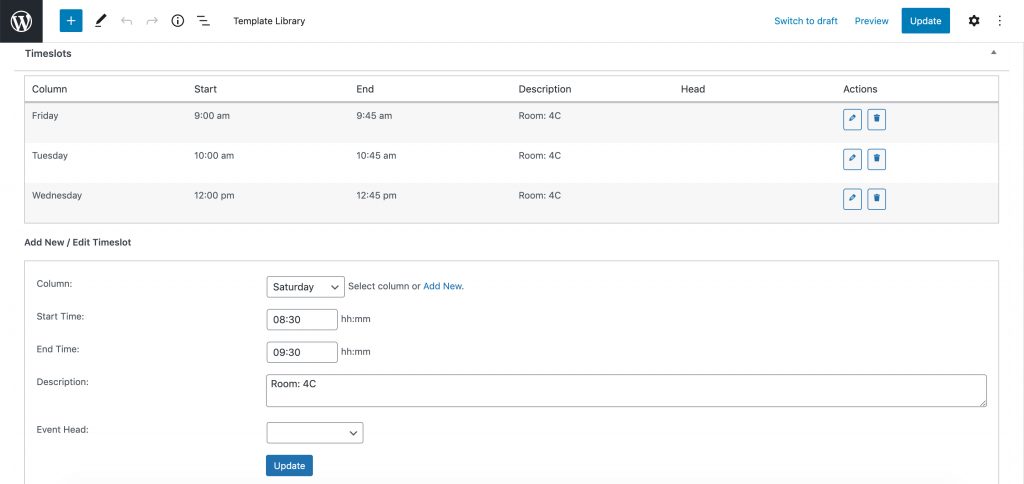The image size is (1024, 484).
Task: Edit the Wednesday timeslot pencil icon
Action: point(852,199)
